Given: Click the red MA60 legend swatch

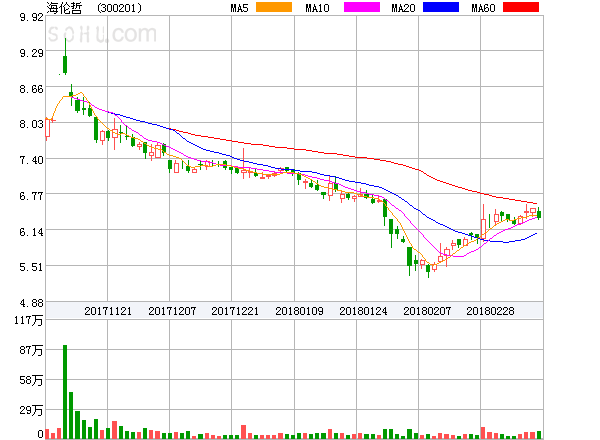Looking at the screenshot, I should pos(521,7).
